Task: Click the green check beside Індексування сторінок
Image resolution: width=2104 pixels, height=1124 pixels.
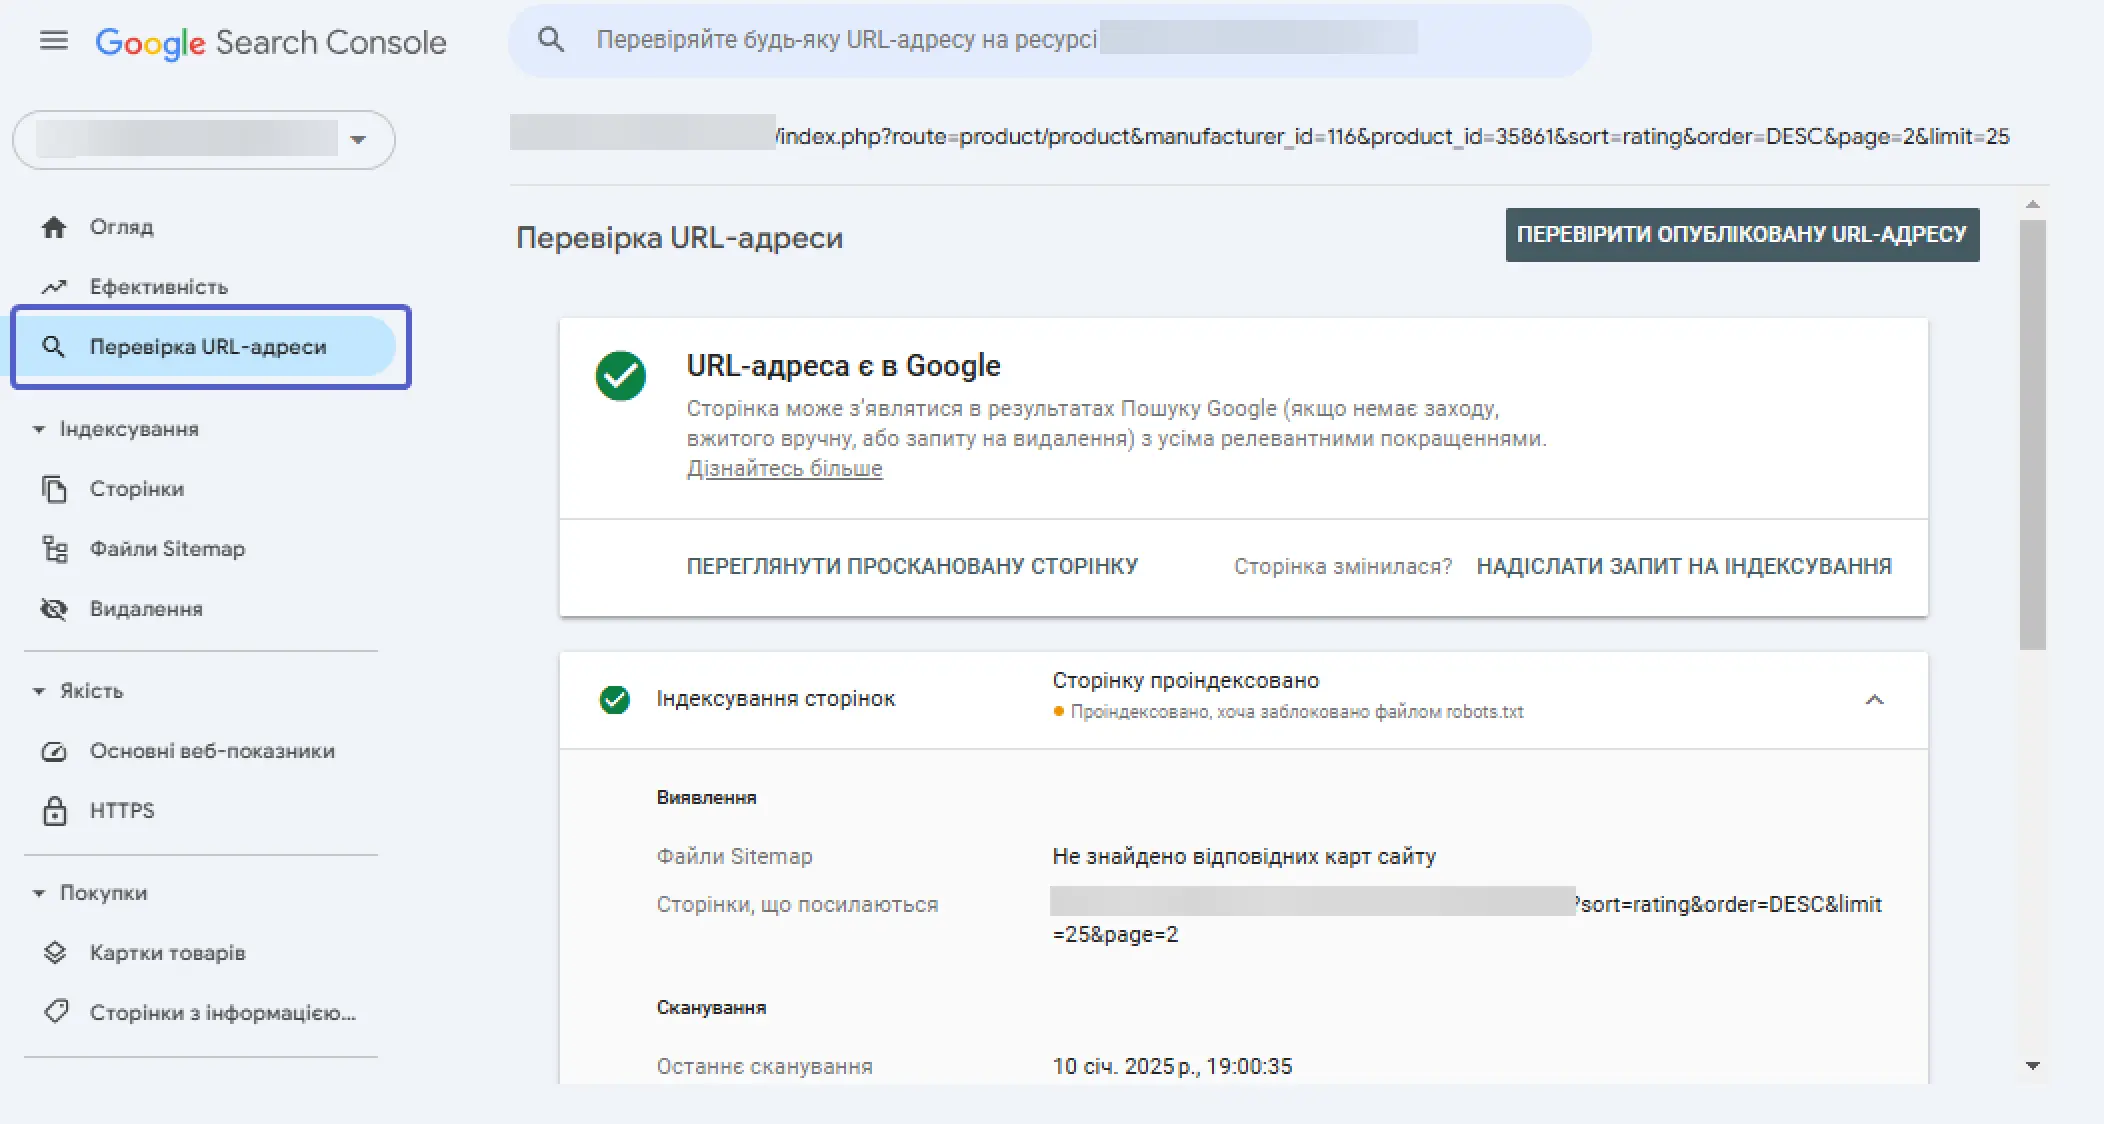Action: pos(614,700)
